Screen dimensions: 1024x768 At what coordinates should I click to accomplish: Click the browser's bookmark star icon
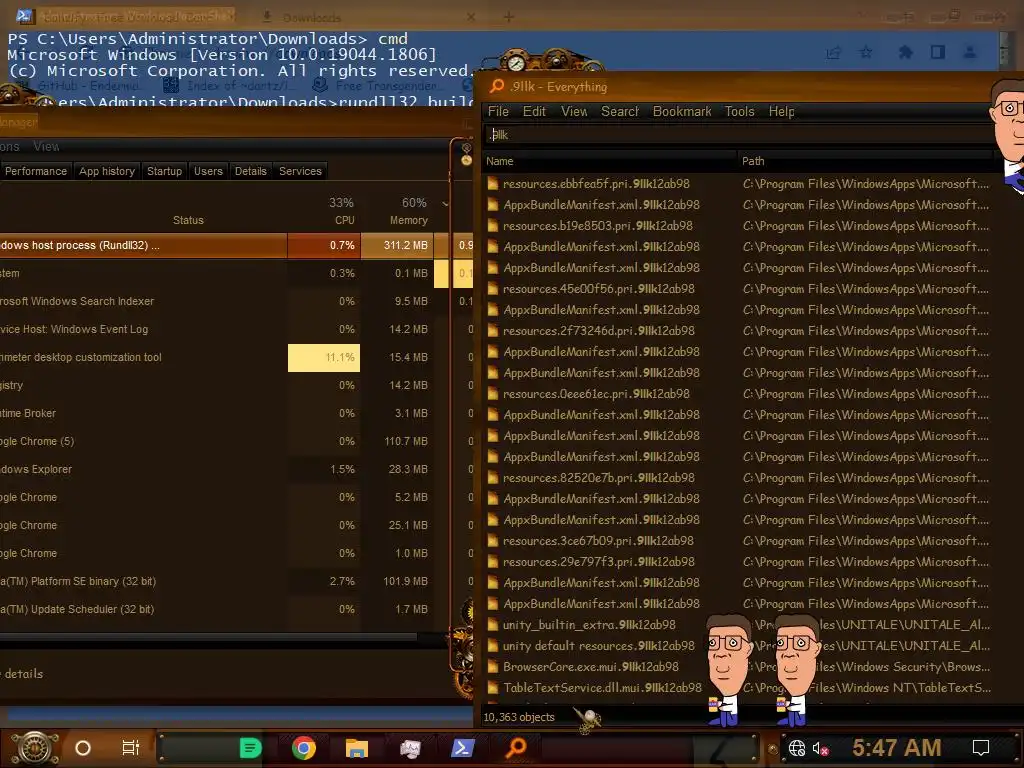click(x=866, y=52)
